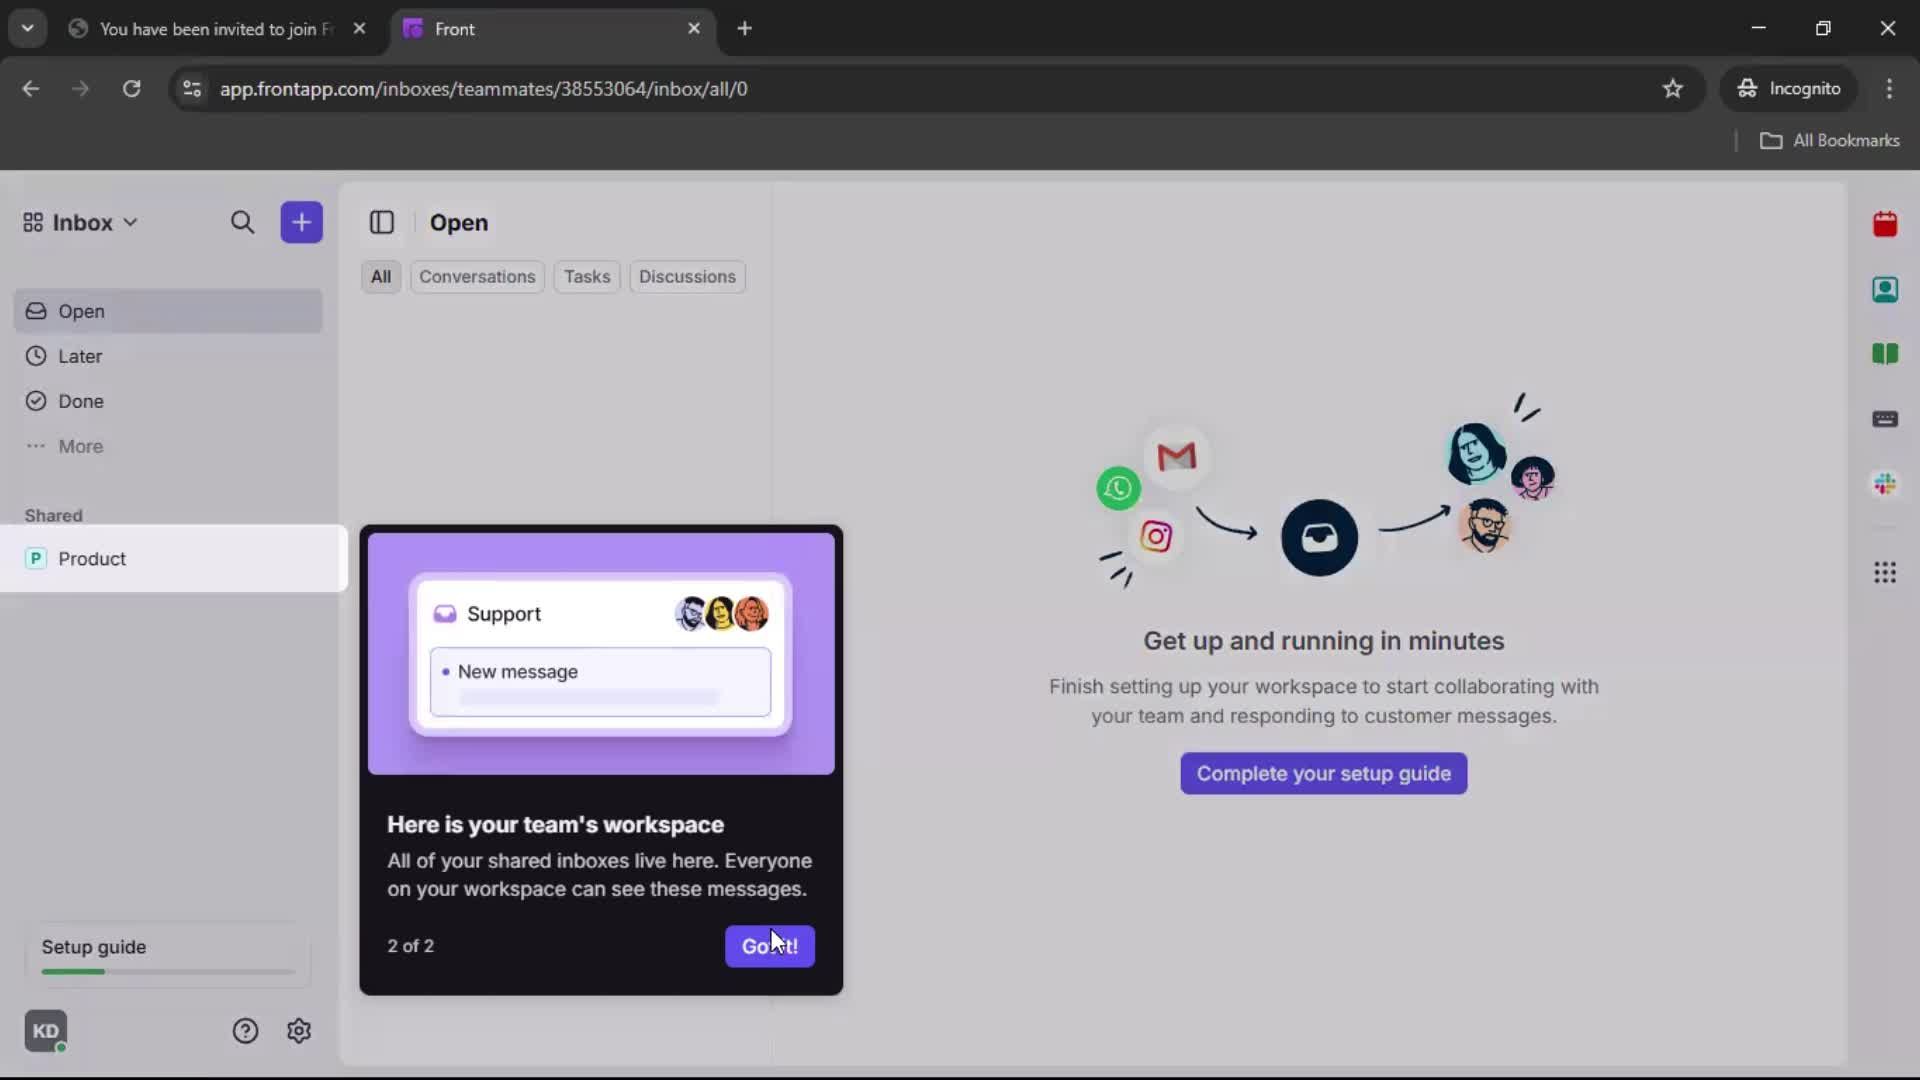Dismiss the workspace tour with Got it
1920x1080 pixels.
769,946
